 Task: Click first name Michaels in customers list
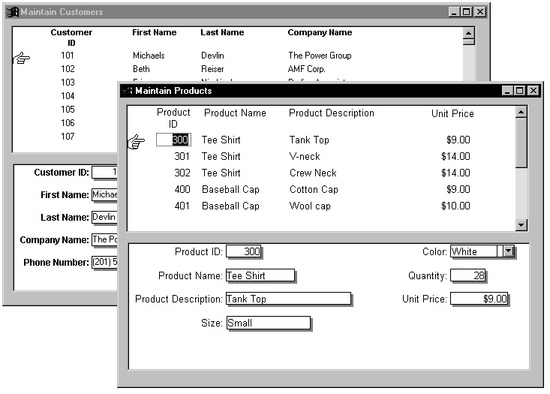[x=149, y=55]
